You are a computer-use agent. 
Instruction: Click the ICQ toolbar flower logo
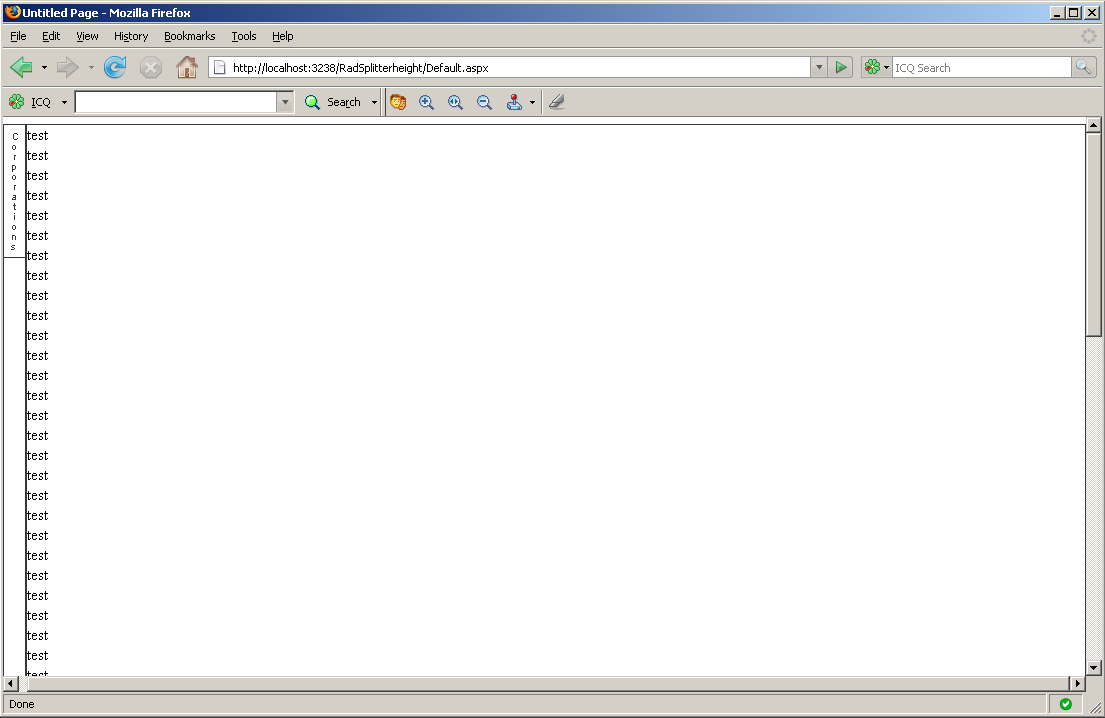click(16, 102)
